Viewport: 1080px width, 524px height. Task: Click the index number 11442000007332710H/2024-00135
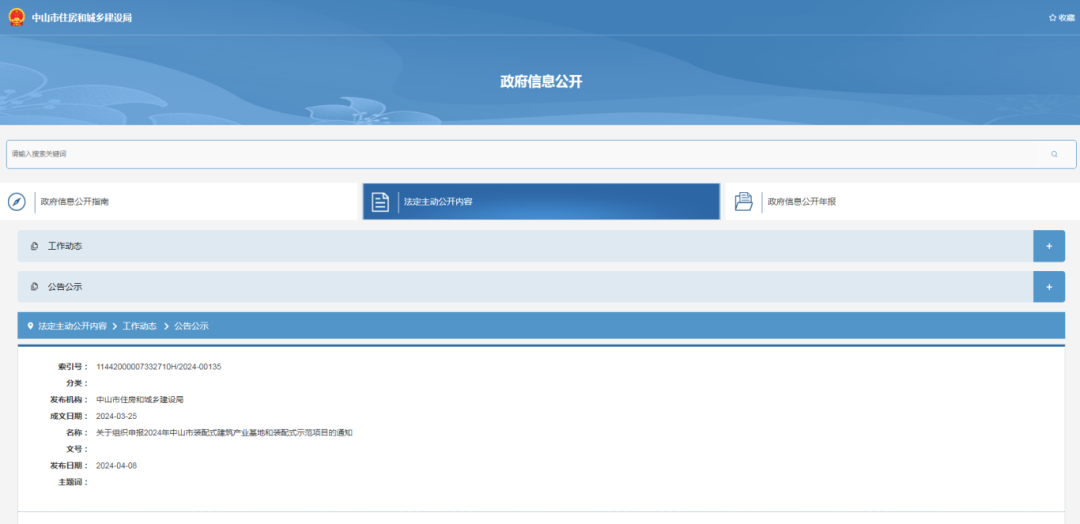point(158,366)
